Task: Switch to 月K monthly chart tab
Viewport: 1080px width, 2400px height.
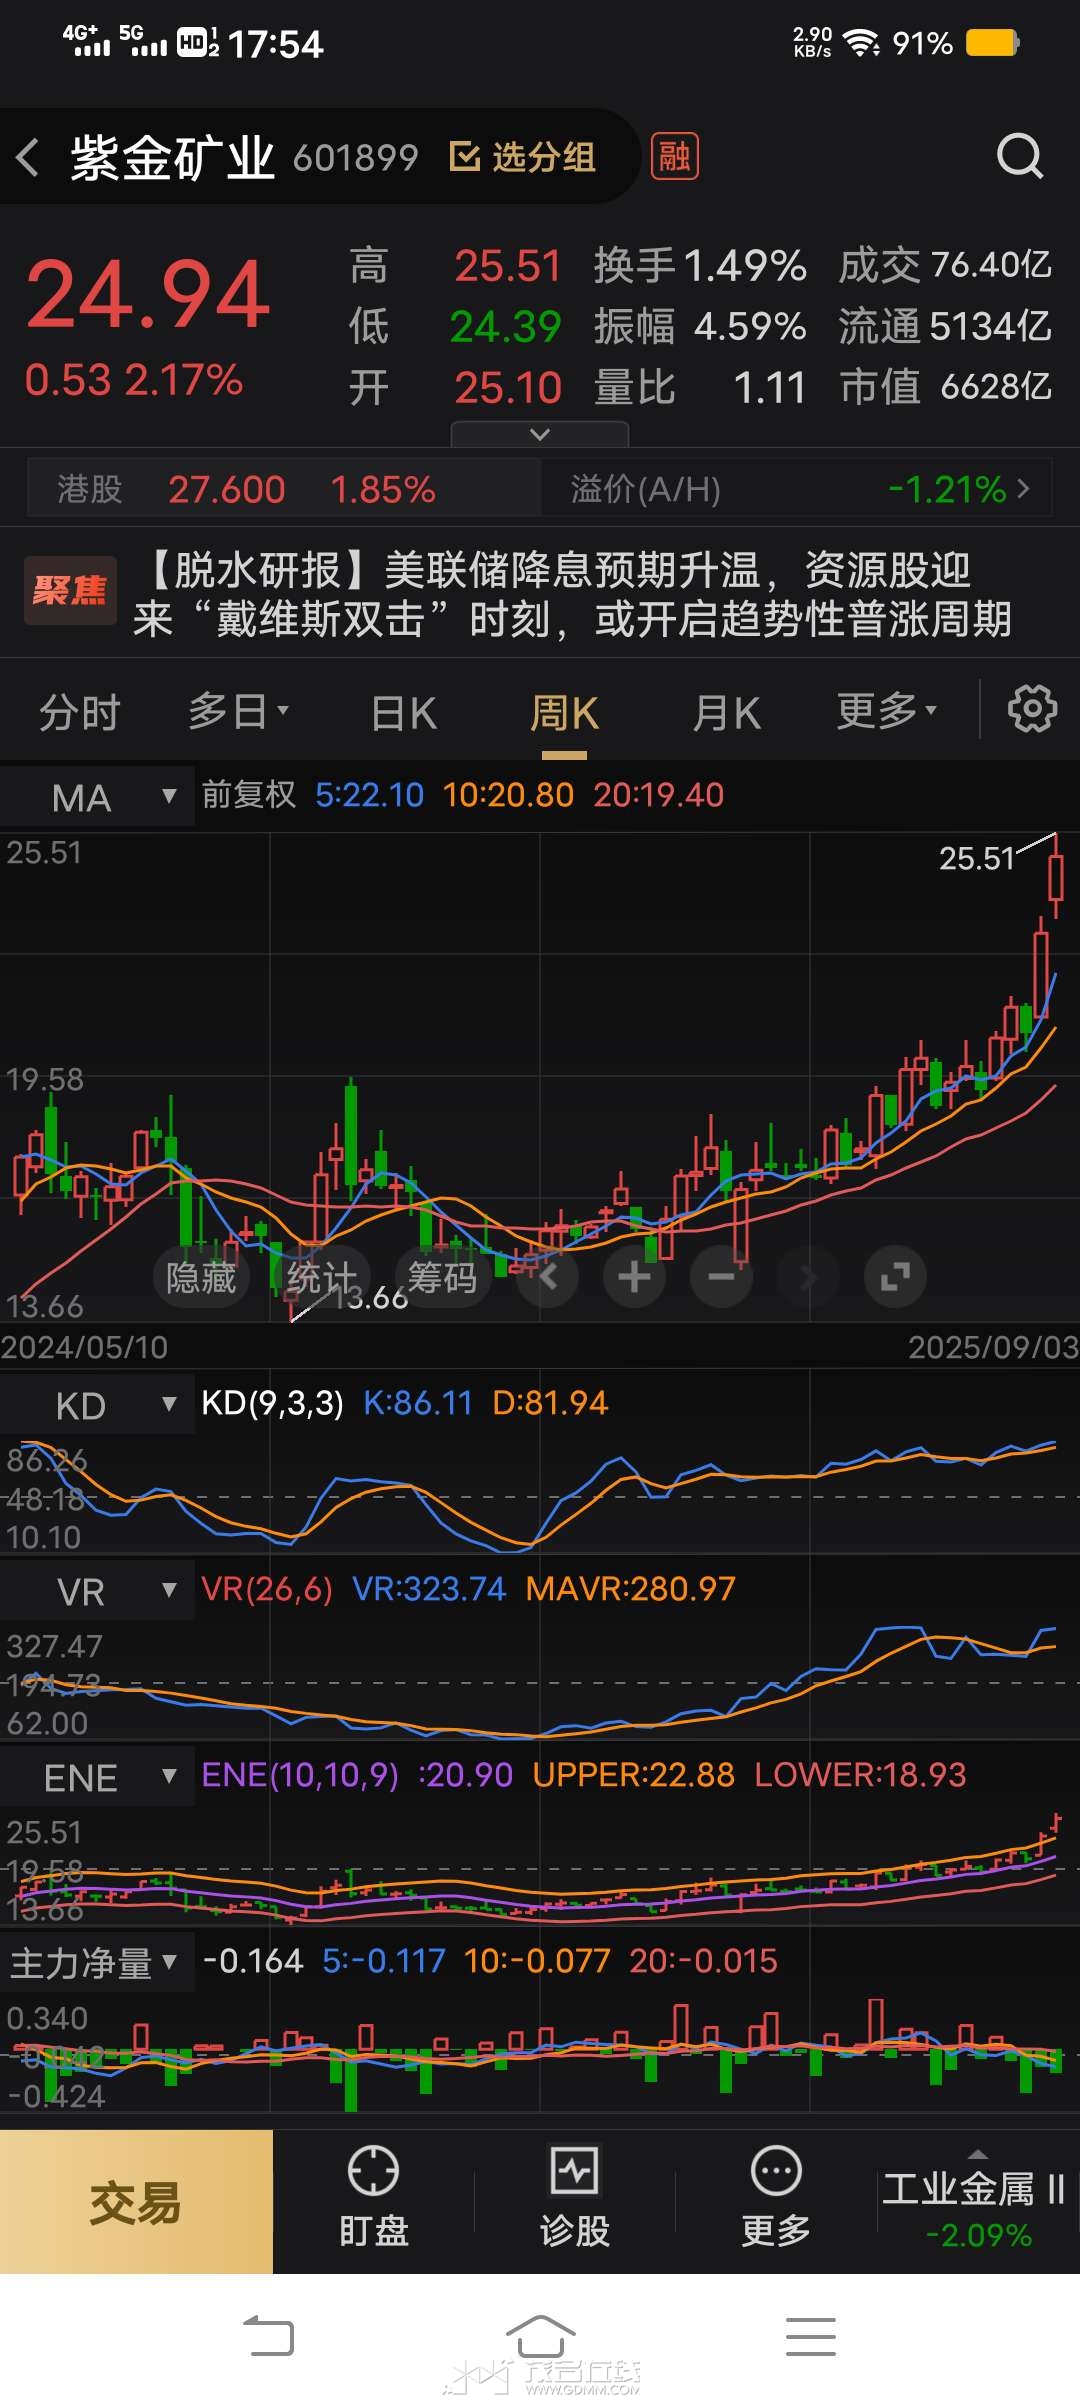Action: [x=727, y=713]
